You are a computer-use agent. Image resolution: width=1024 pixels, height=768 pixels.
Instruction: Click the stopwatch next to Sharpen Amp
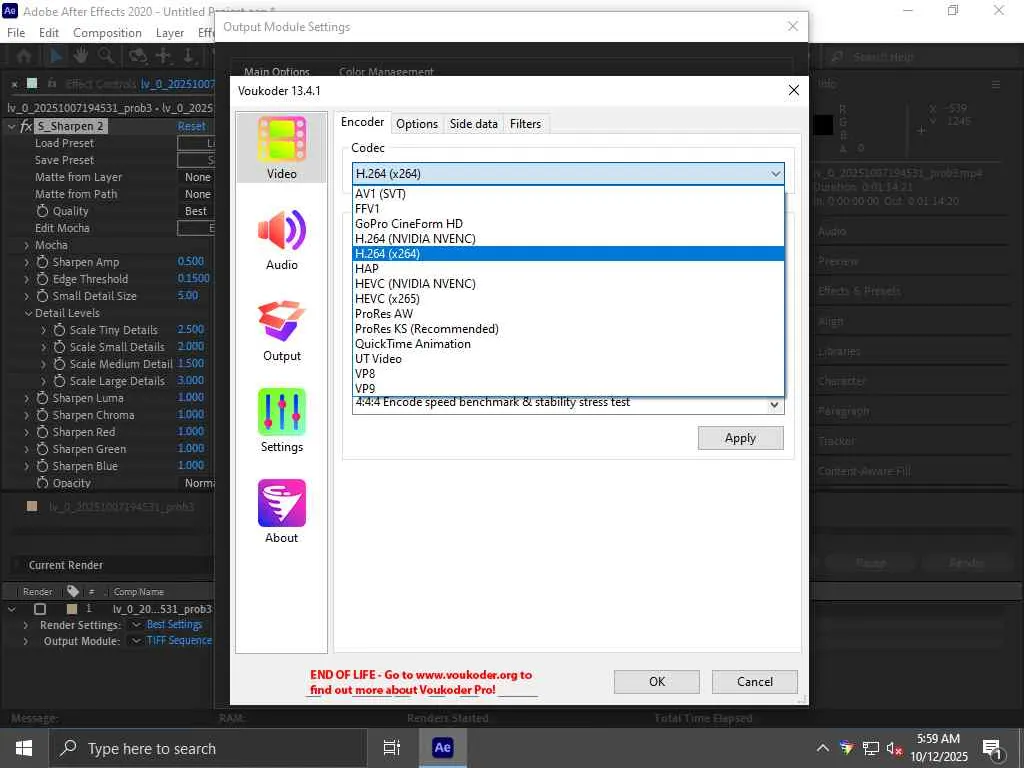click(x=42, y=262)
